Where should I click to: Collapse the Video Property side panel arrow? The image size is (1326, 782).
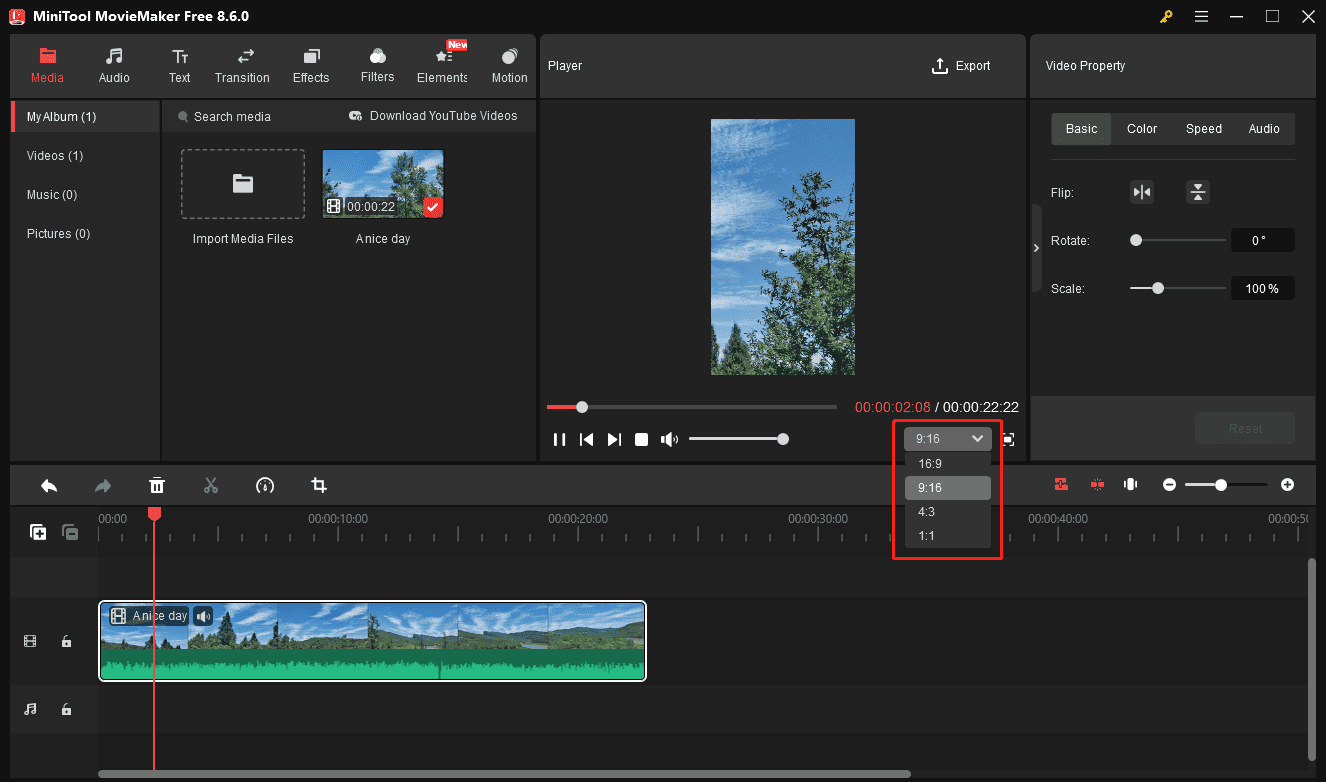click(1036, 248)
